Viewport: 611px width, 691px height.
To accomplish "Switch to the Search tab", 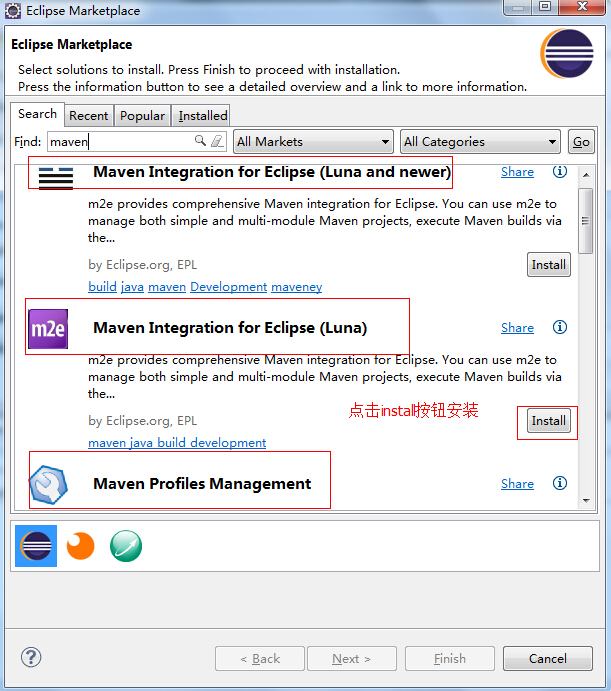I will pyautogui.click(x=37, y=114).
